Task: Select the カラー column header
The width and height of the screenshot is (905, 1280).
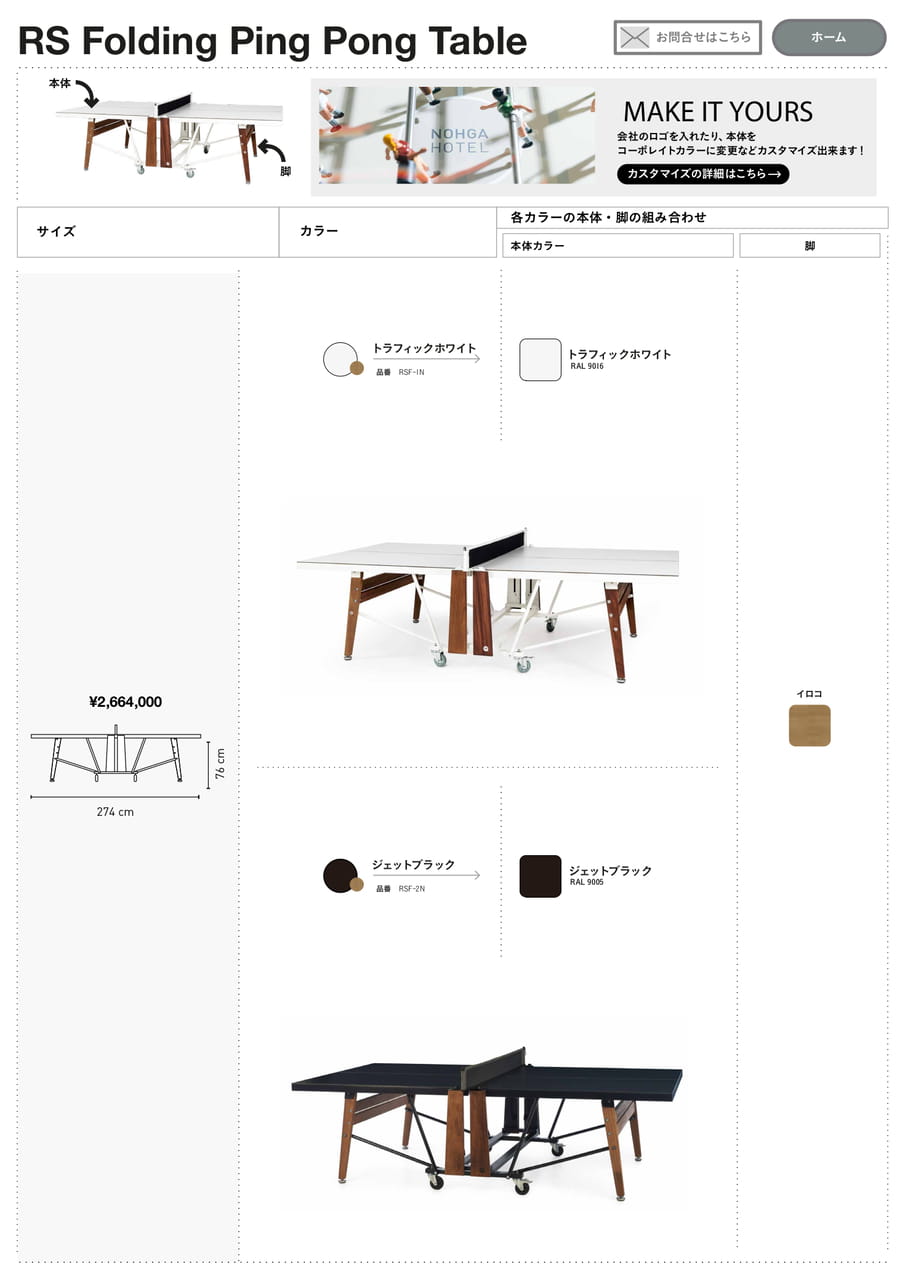Action: 388,232
